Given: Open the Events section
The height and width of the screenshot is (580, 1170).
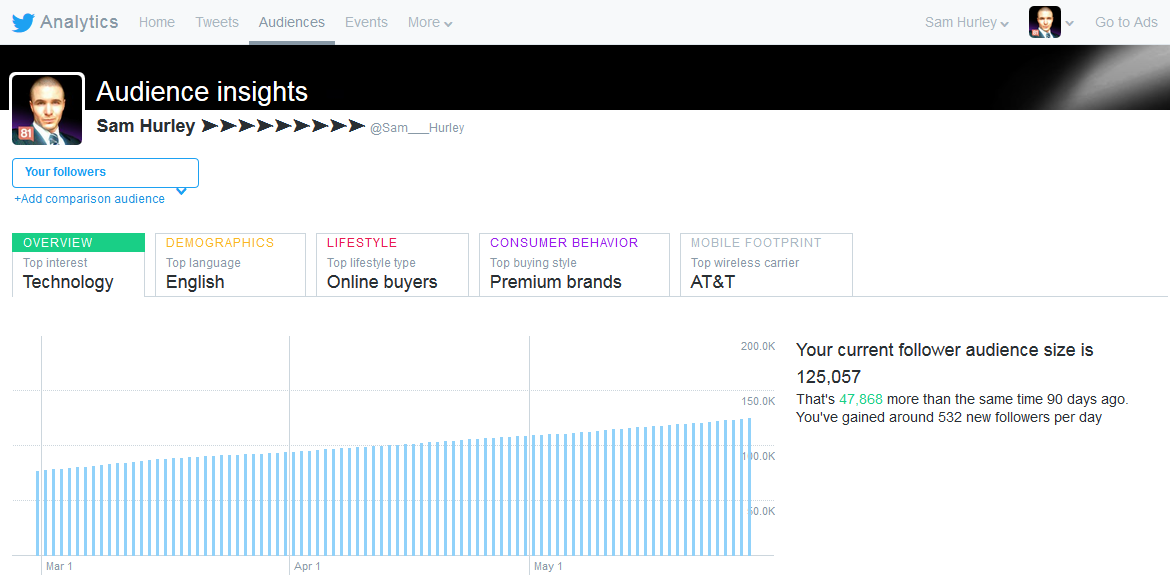Looking at the screenshot, I should tap(366, 22).
